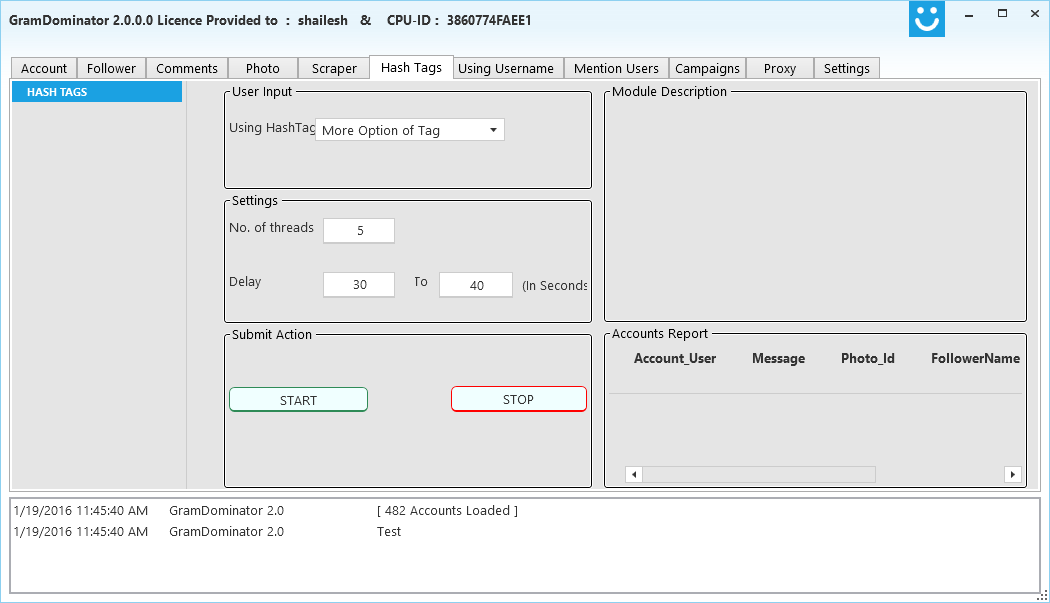This screenshot has width=1050, height=603.
Task: Switch to the Follower tab
Action: point(111,68)
